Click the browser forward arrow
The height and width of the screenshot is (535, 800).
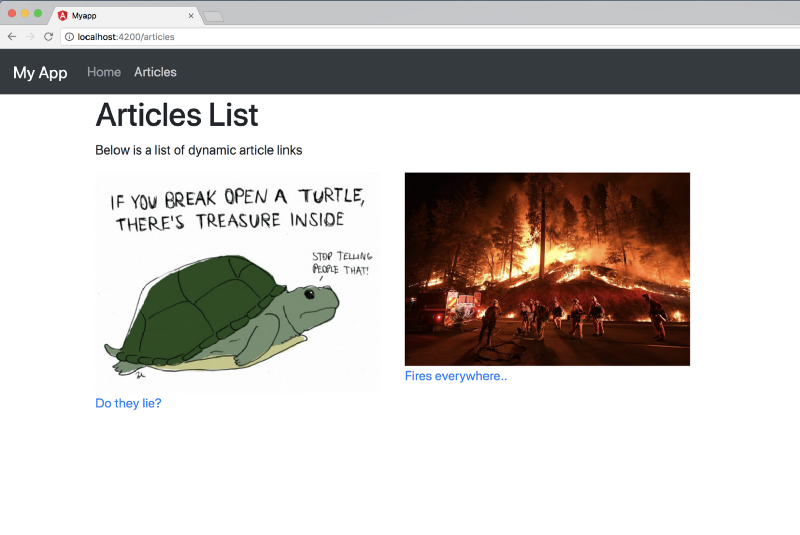(x=30, y=37)
